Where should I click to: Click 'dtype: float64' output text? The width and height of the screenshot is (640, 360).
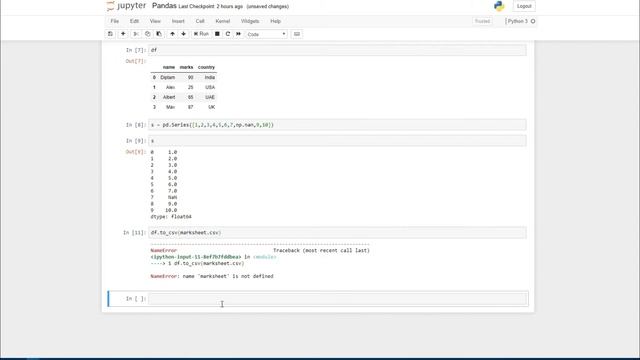point(171,217)
